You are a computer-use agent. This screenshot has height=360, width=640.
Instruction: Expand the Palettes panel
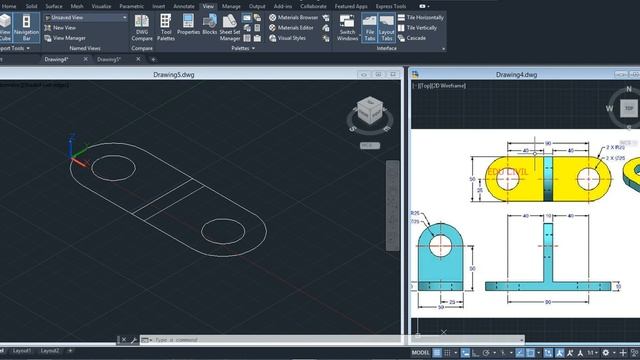243,48
